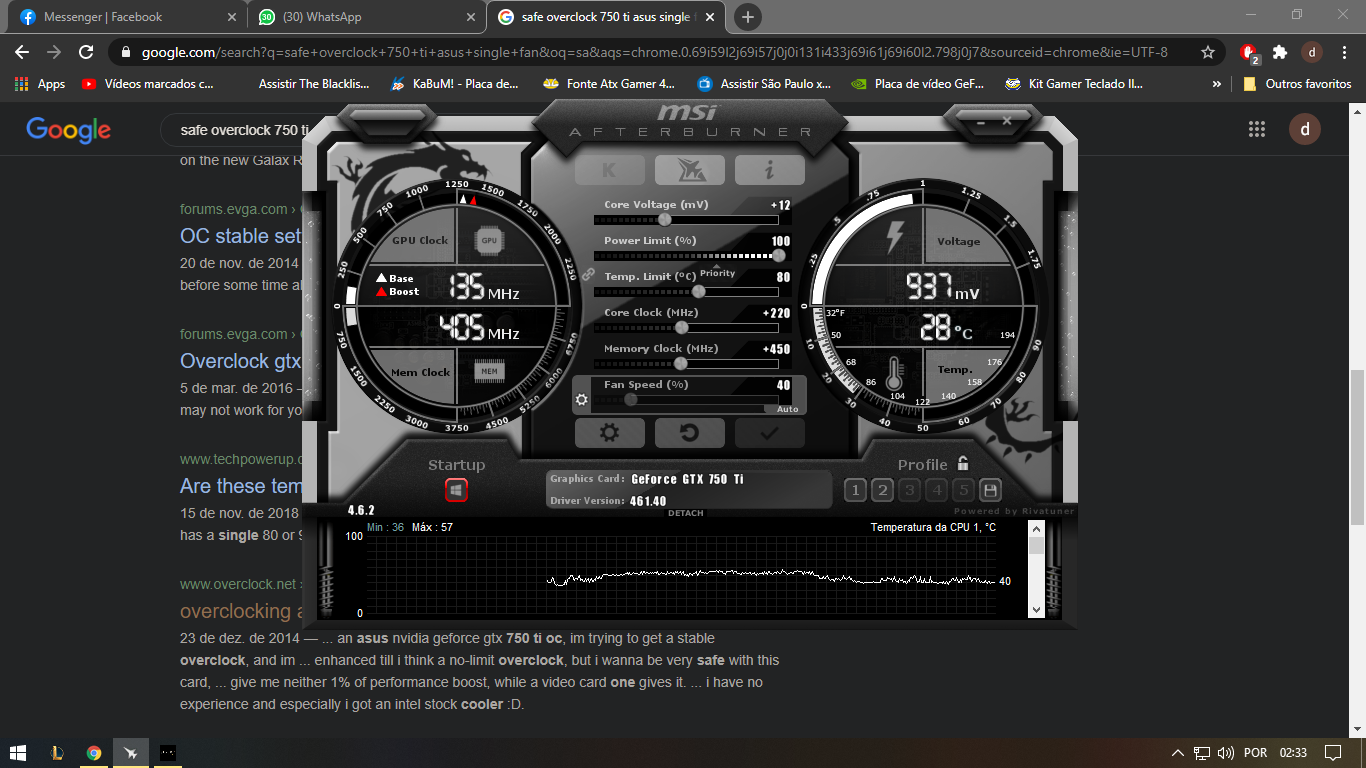
Task: Load Afterburner profile 2
Action: pyautogui.click(x=882, y=490)
